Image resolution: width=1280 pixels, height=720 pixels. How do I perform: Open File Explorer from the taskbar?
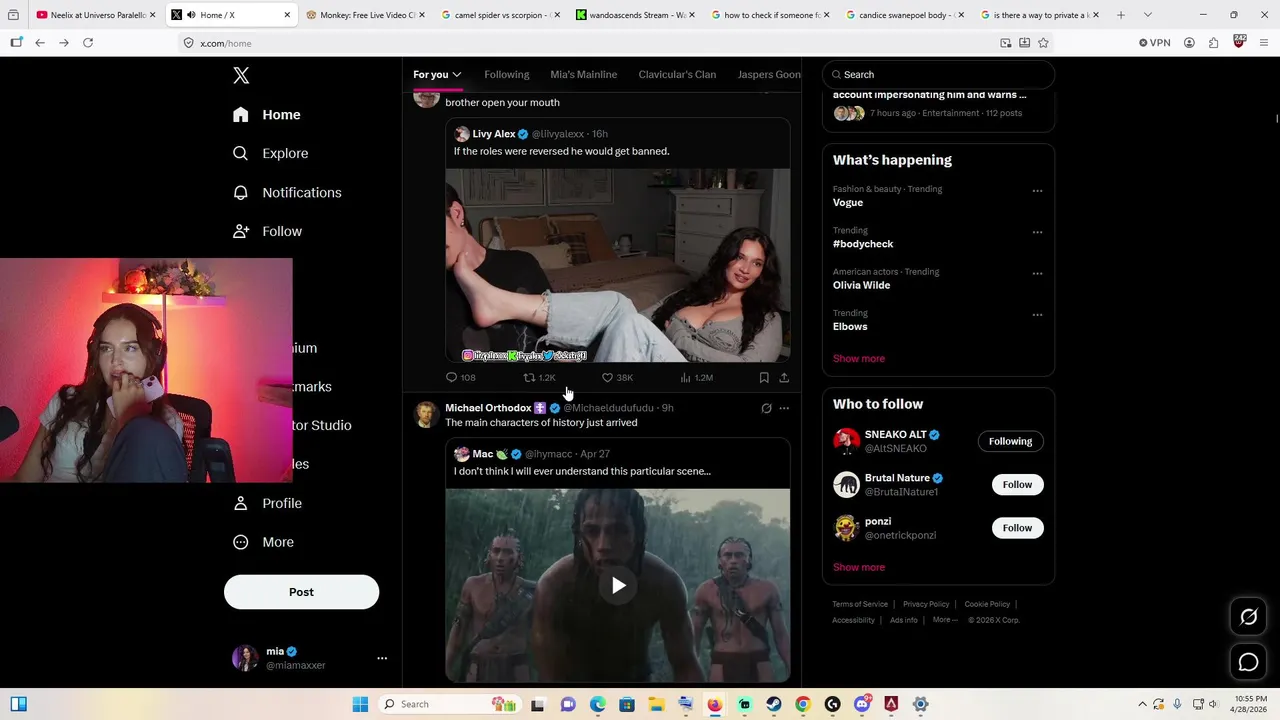click(656, 704)
